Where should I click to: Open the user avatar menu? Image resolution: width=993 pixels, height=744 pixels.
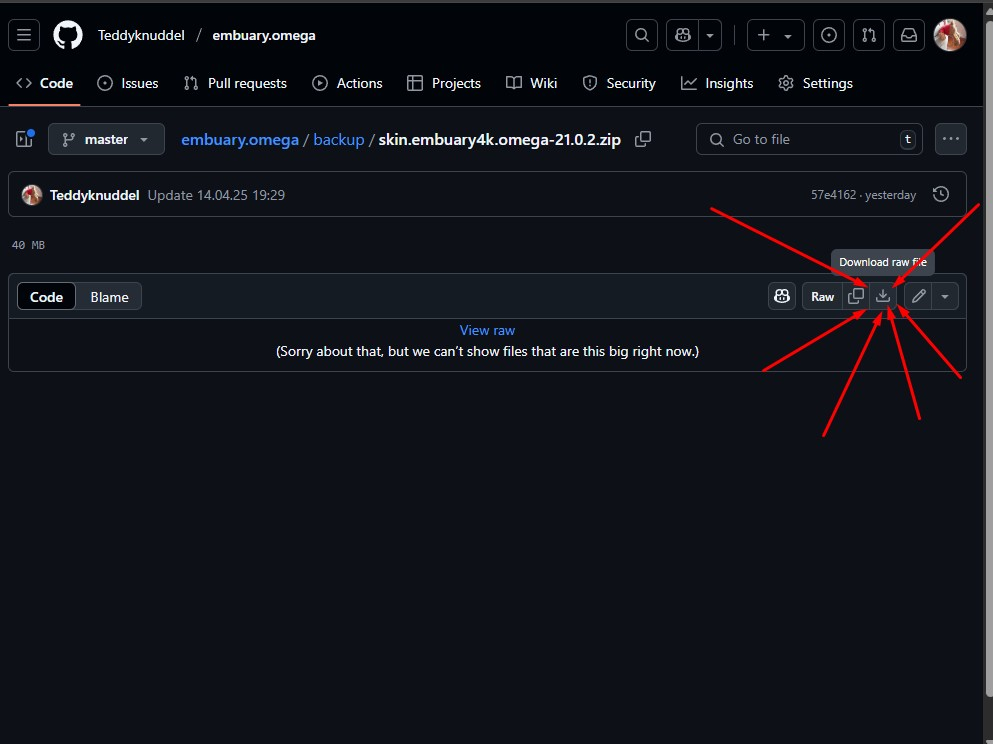point(950,35)
